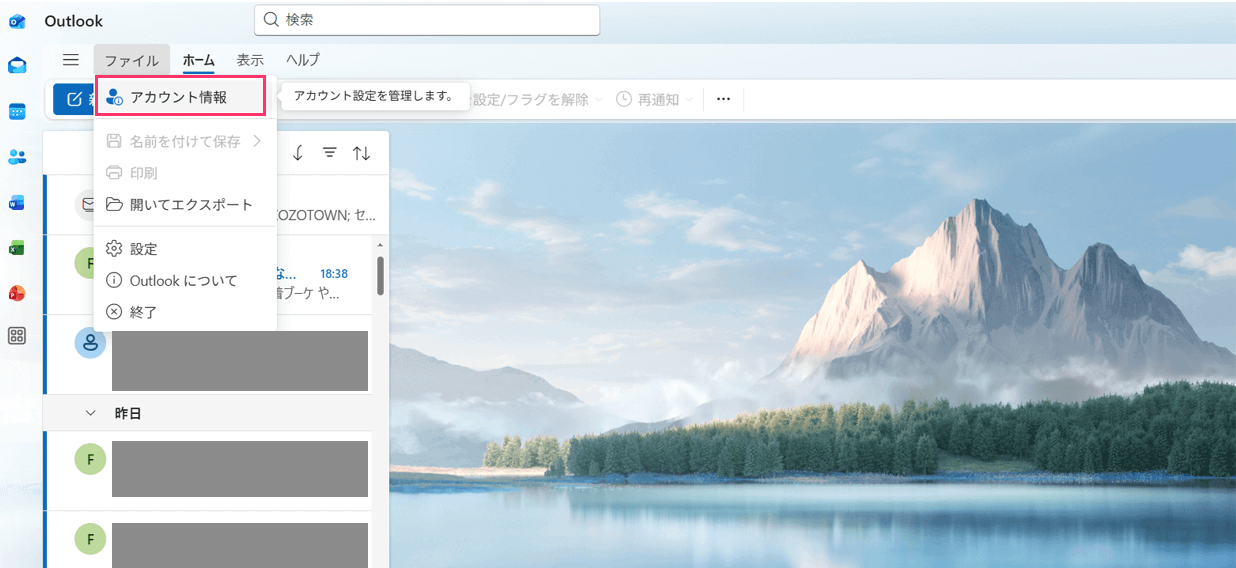The image size is (1236, 568).
Task: Click the search box 検索
Action: pyautogui.click(x=427, y=20)
